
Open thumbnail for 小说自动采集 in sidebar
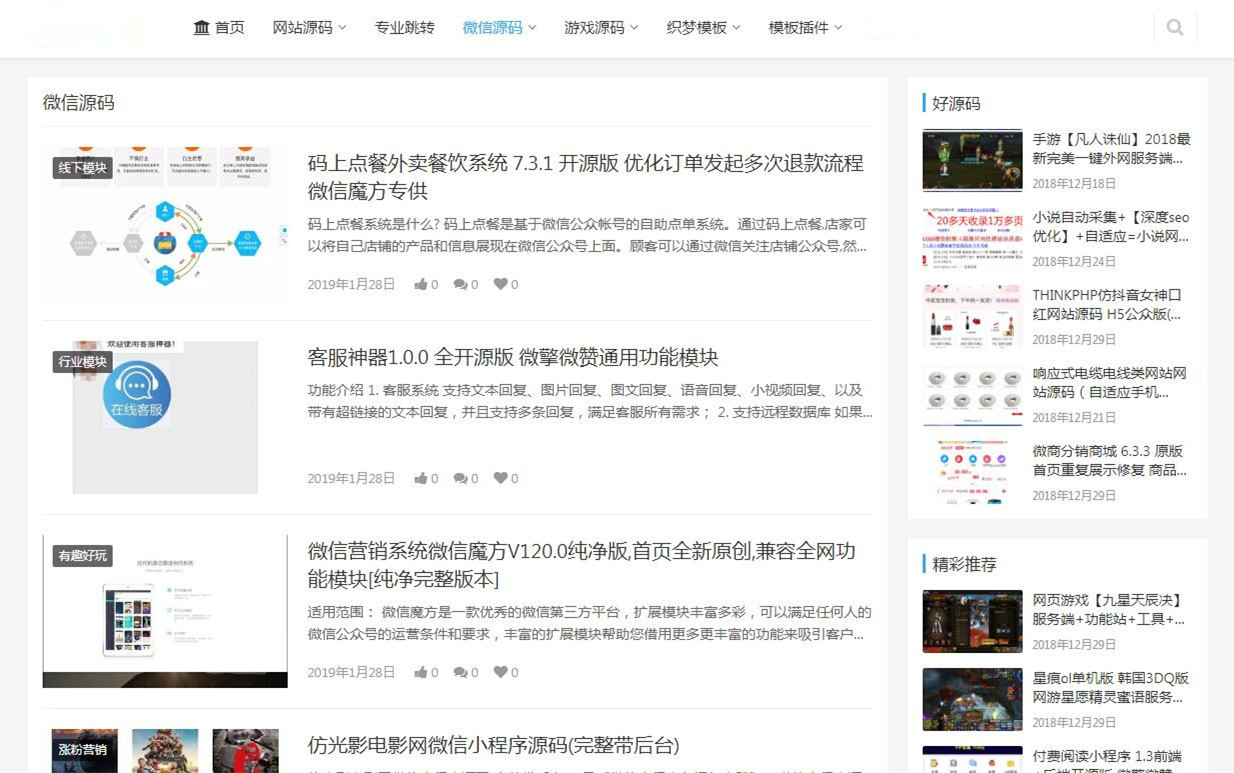coord(972,238)
